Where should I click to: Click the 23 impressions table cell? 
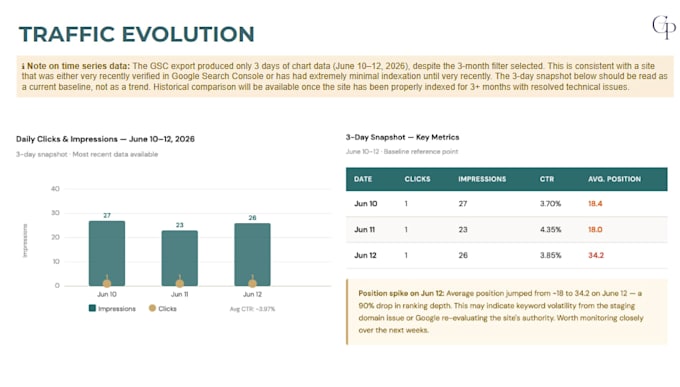[463, 230]
